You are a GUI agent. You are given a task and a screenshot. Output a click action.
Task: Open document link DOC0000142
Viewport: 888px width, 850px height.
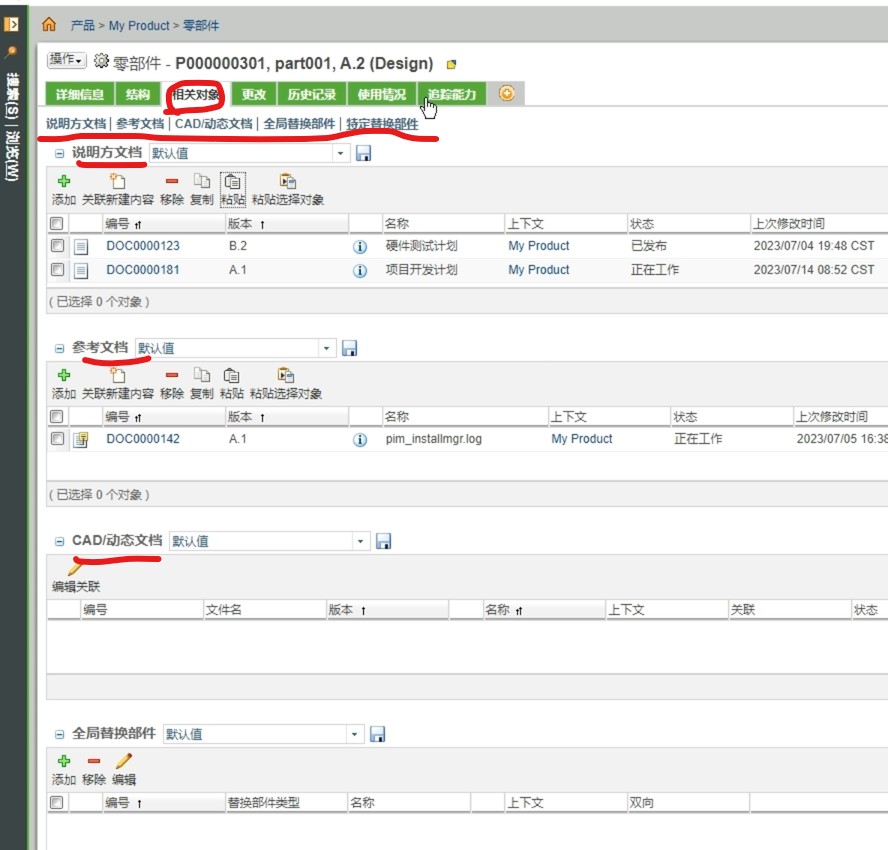(x=143, y=439)
